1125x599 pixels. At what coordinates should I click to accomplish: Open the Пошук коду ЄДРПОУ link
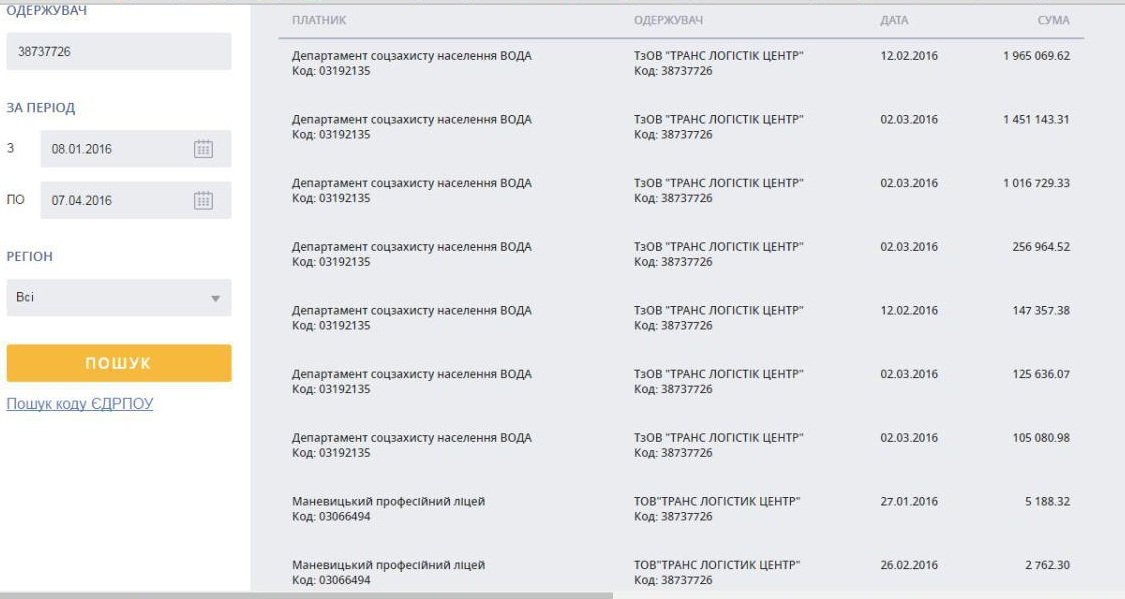pyautogui.click(x=80, y=404)
